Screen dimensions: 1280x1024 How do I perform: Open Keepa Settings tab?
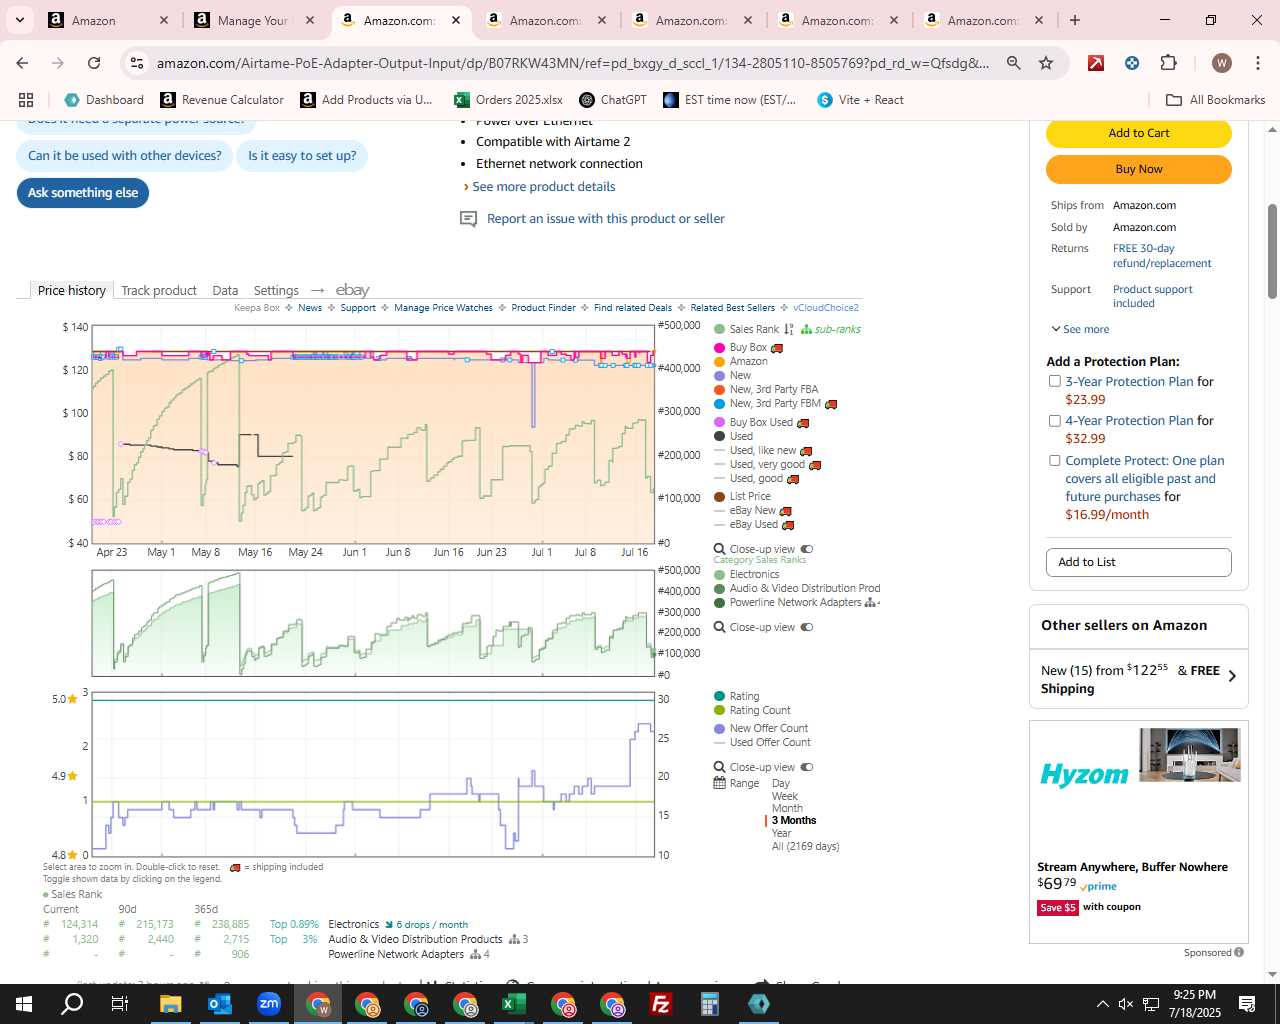[276, 290]
